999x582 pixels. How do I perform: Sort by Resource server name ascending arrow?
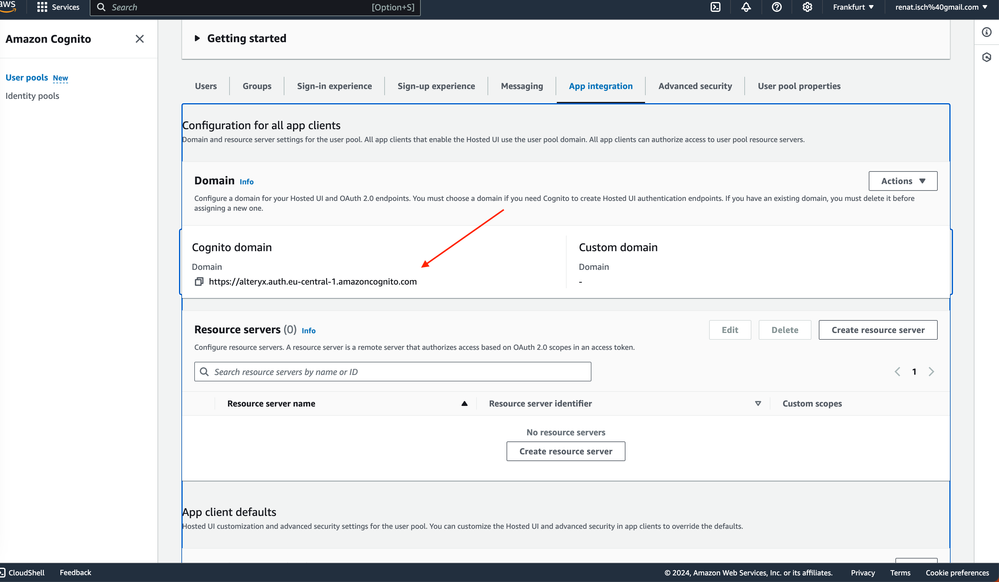(x=464, y=404)
